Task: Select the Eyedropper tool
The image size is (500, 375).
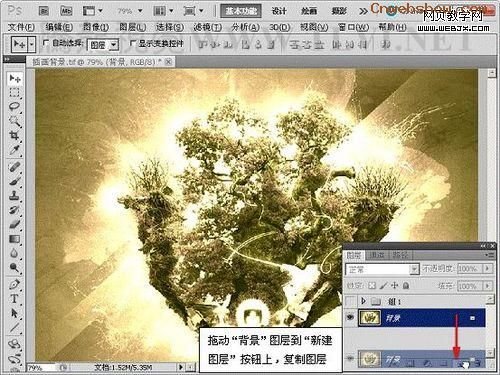Action: tap(14, 150)
